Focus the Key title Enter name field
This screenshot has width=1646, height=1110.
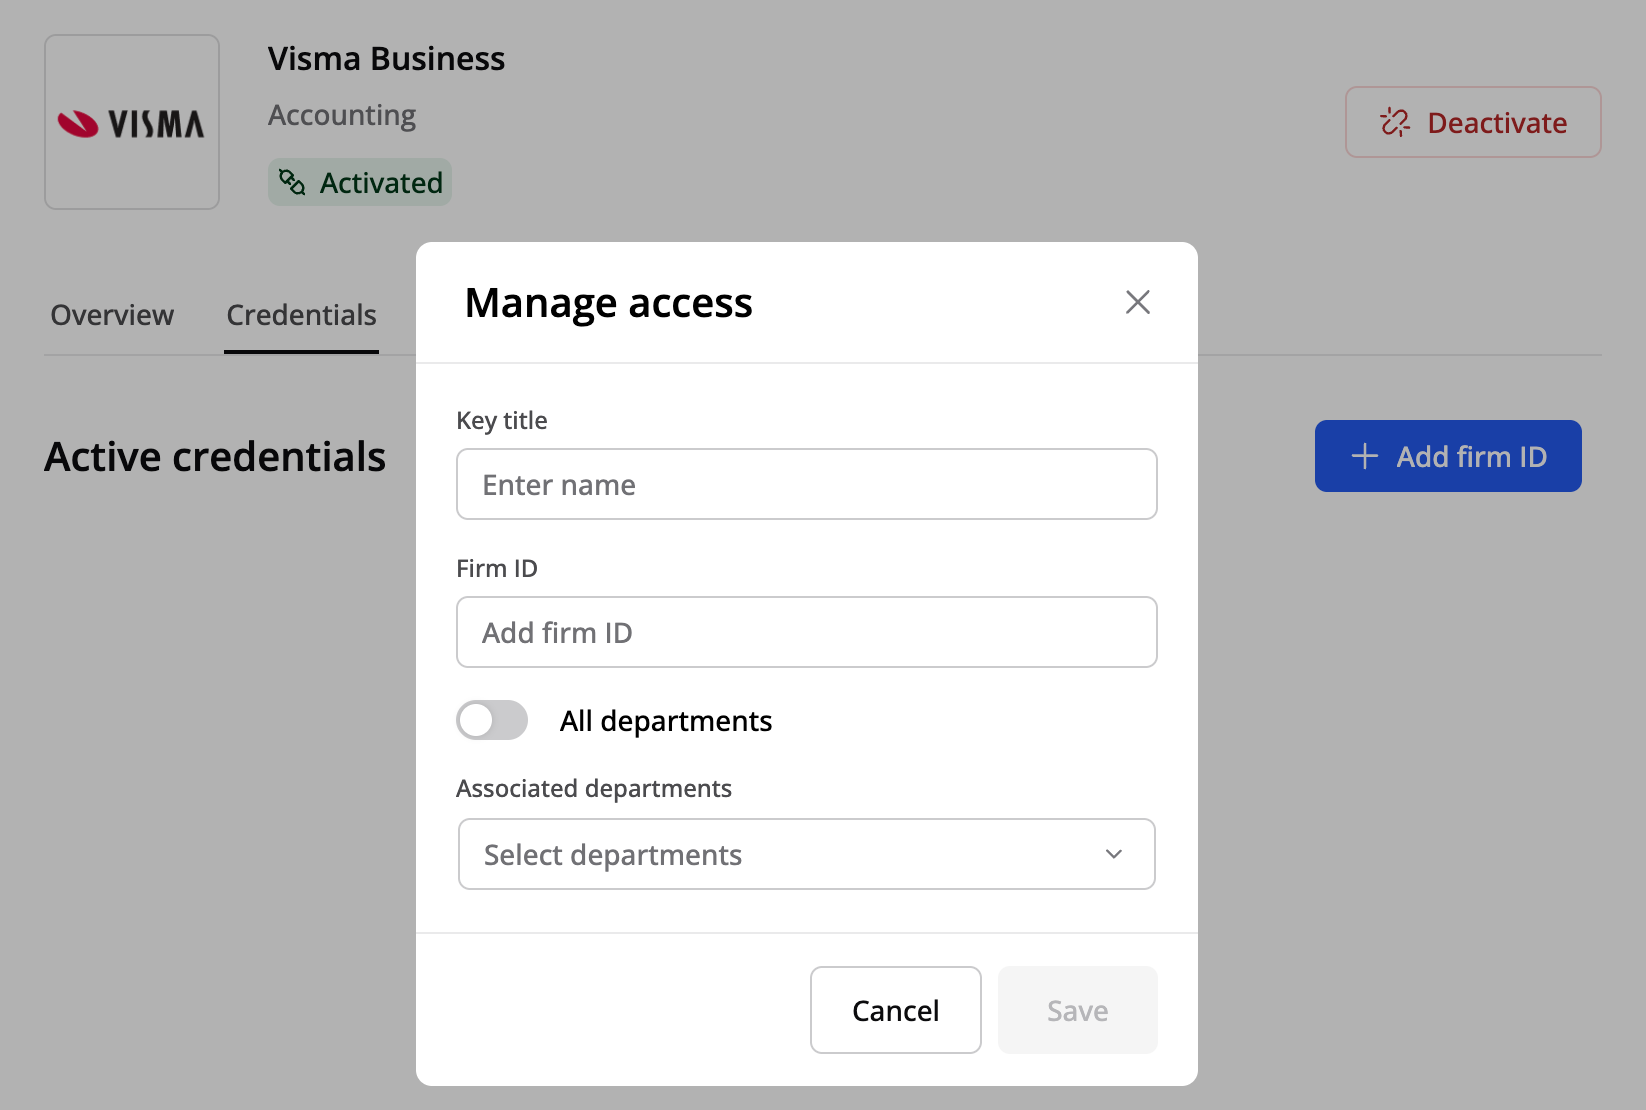[x=806, y=484]
